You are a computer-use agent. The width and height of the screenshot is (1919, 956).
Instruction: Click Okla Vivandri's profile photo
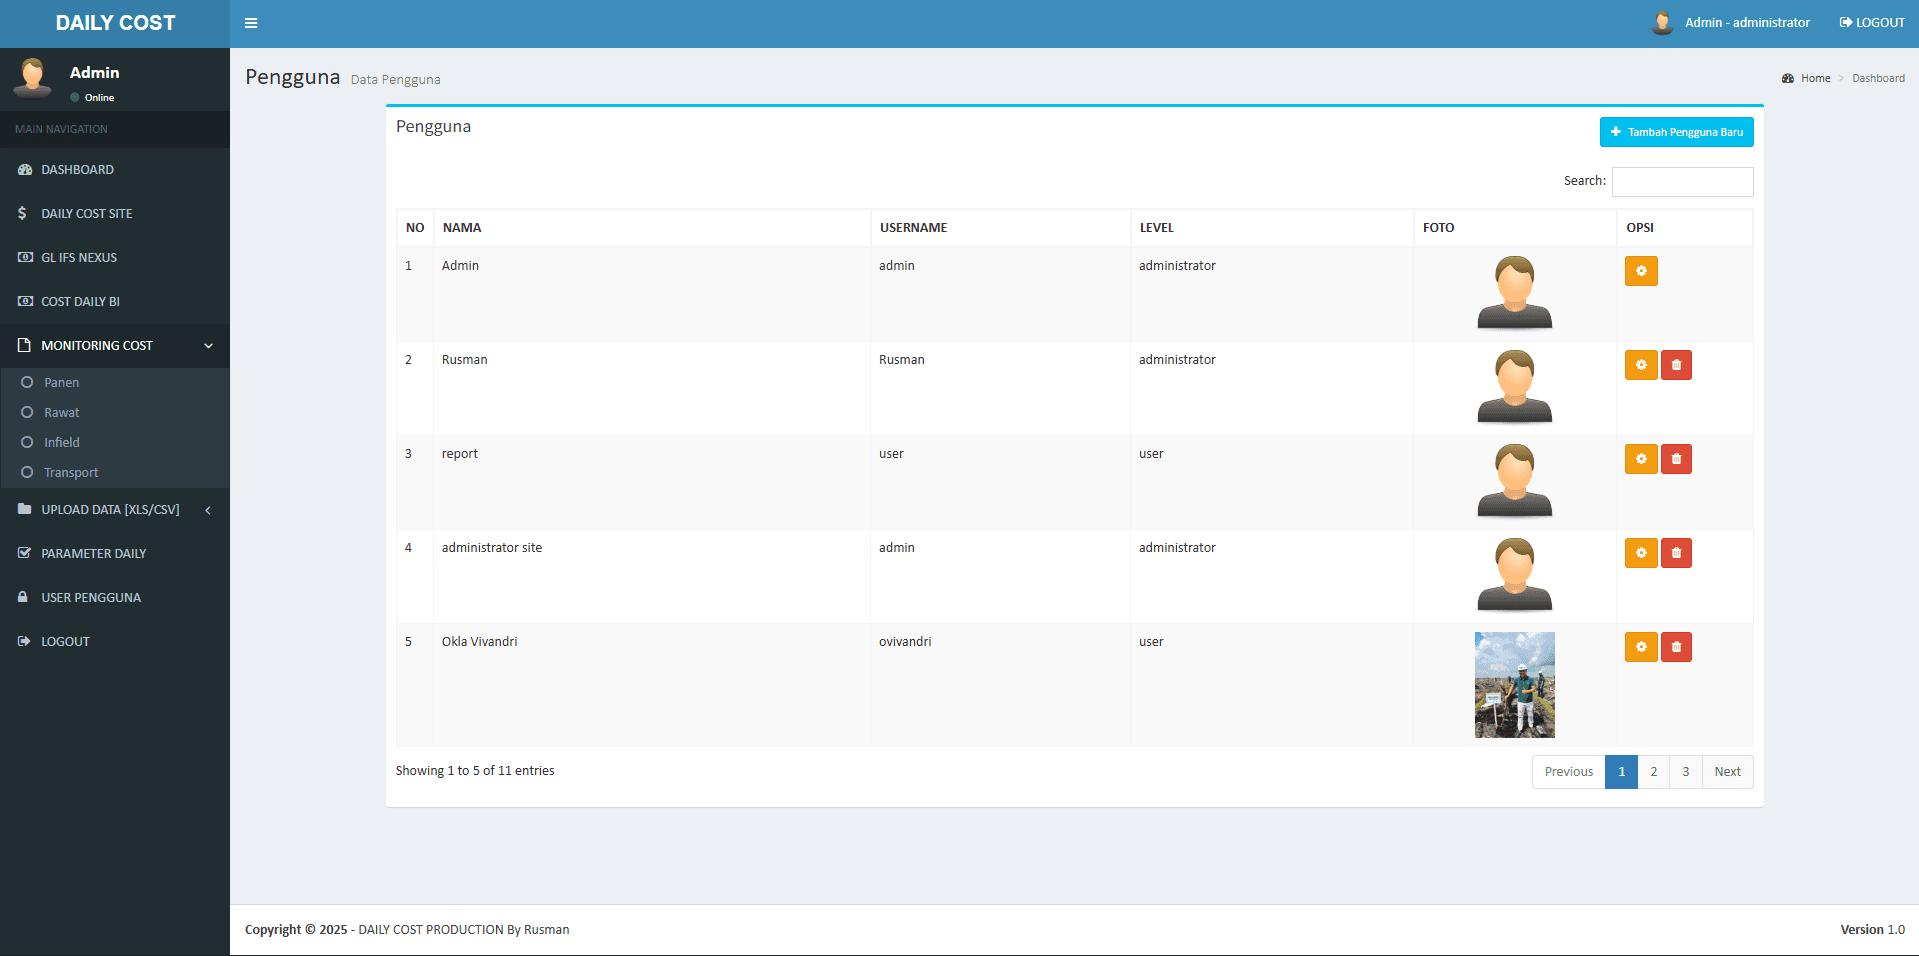pyautogui.click(x=1513, y=685)
